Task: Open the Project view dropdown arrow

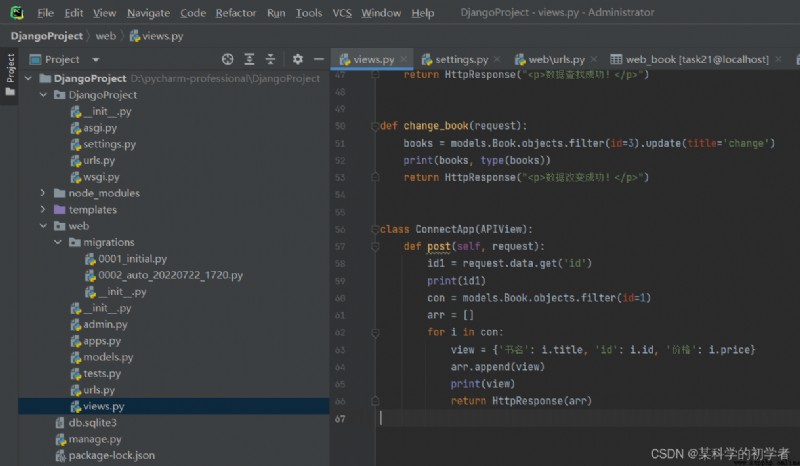Action: (x=95, y=60)
